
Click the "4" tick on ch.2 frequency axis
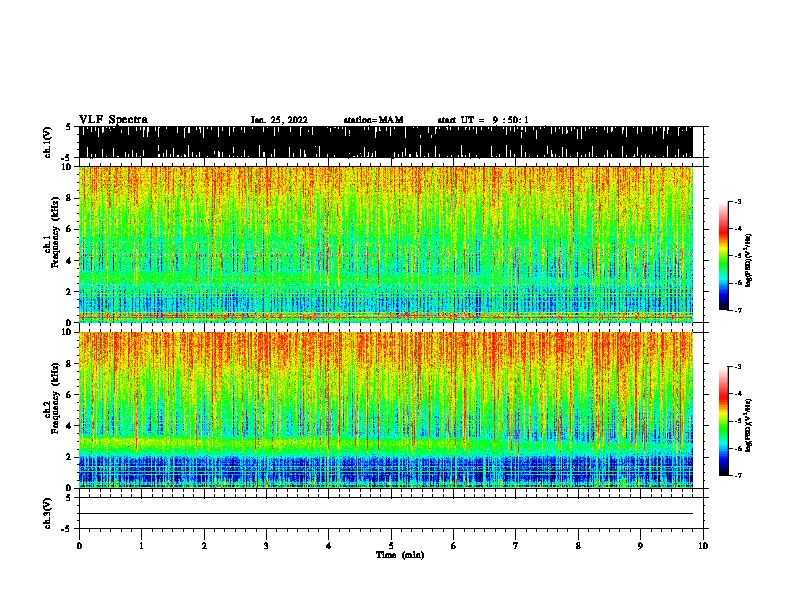[69, 426]
